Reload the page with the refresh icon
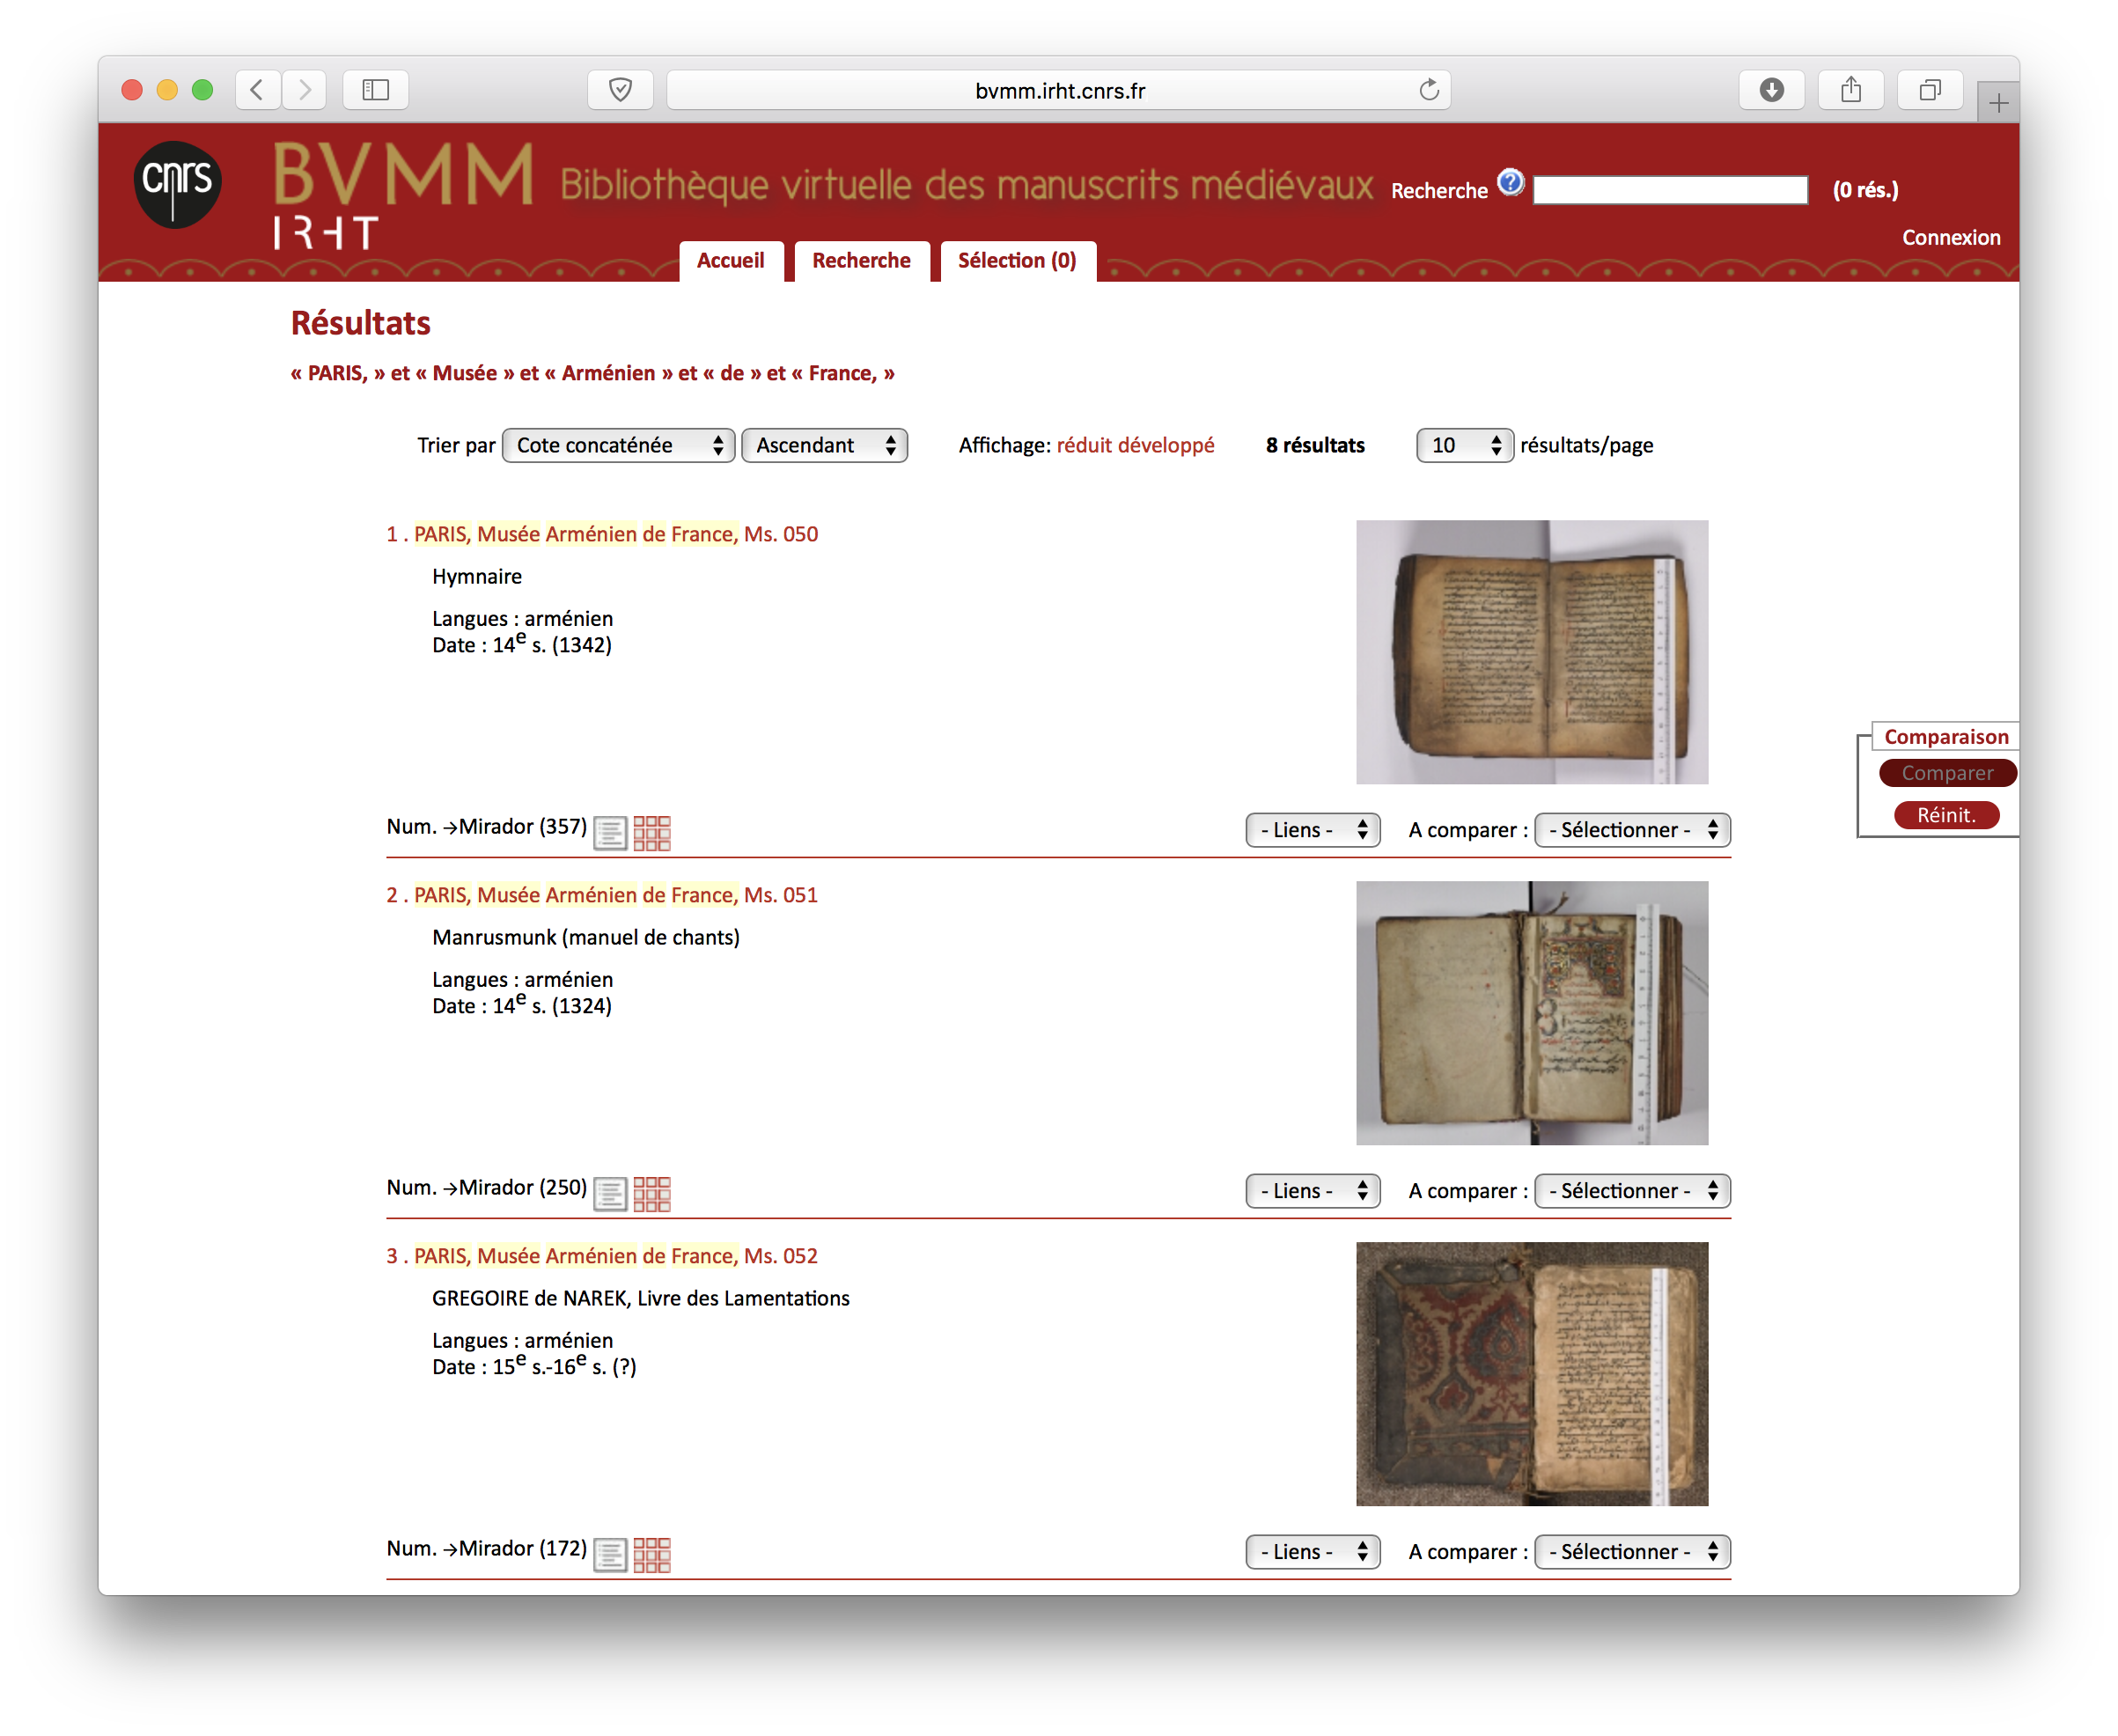2118x1736 pixels. pyautogui.click(x=1429, y=90)
